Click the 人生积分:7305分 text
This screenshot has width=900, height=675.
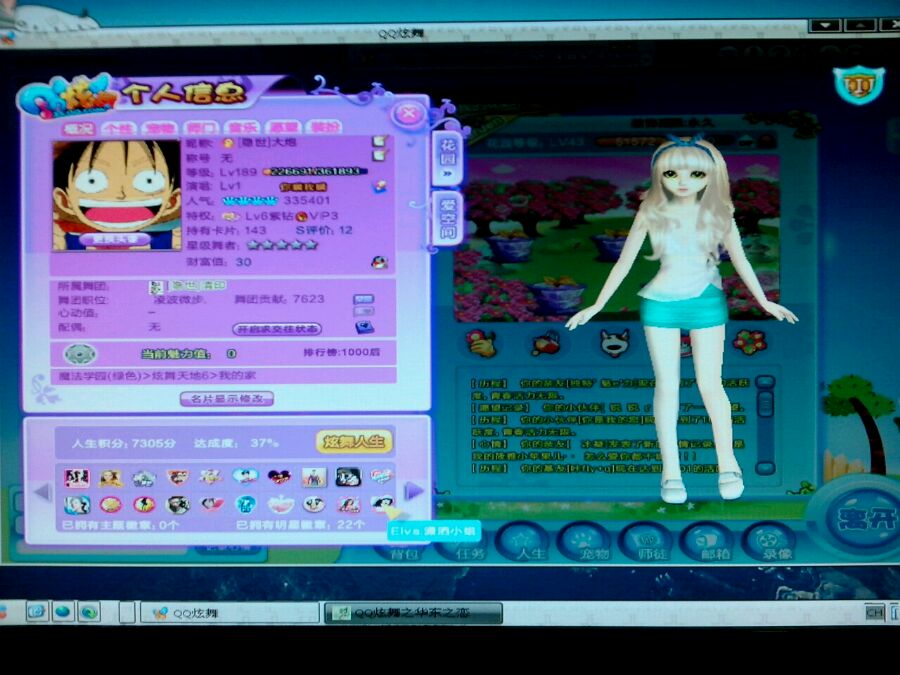pos(123,443)
